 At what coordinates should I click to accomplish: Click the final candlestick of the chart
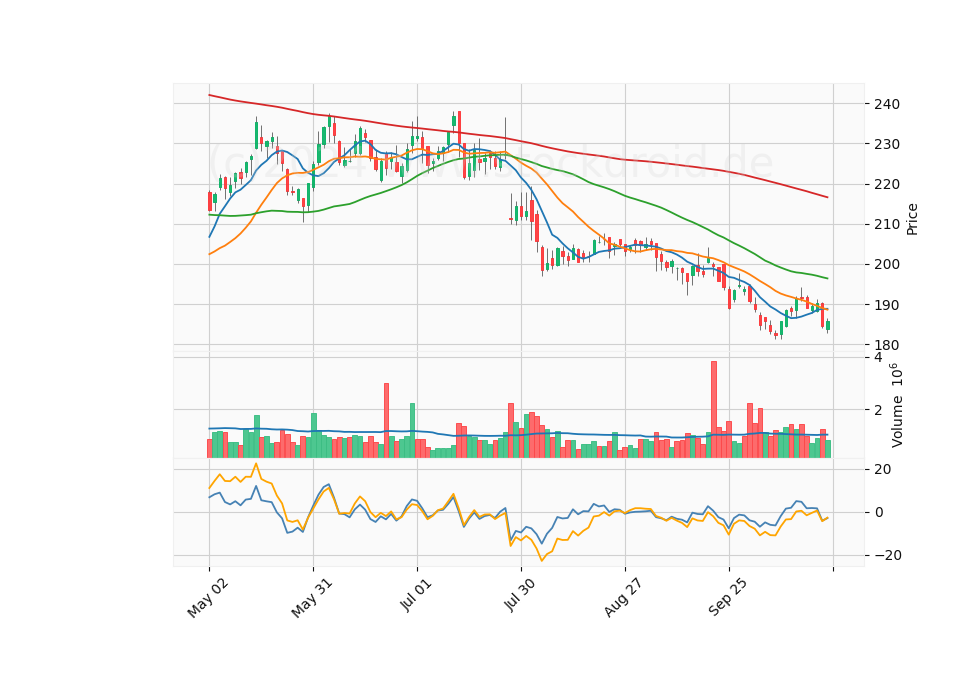[x=828, y=326]
